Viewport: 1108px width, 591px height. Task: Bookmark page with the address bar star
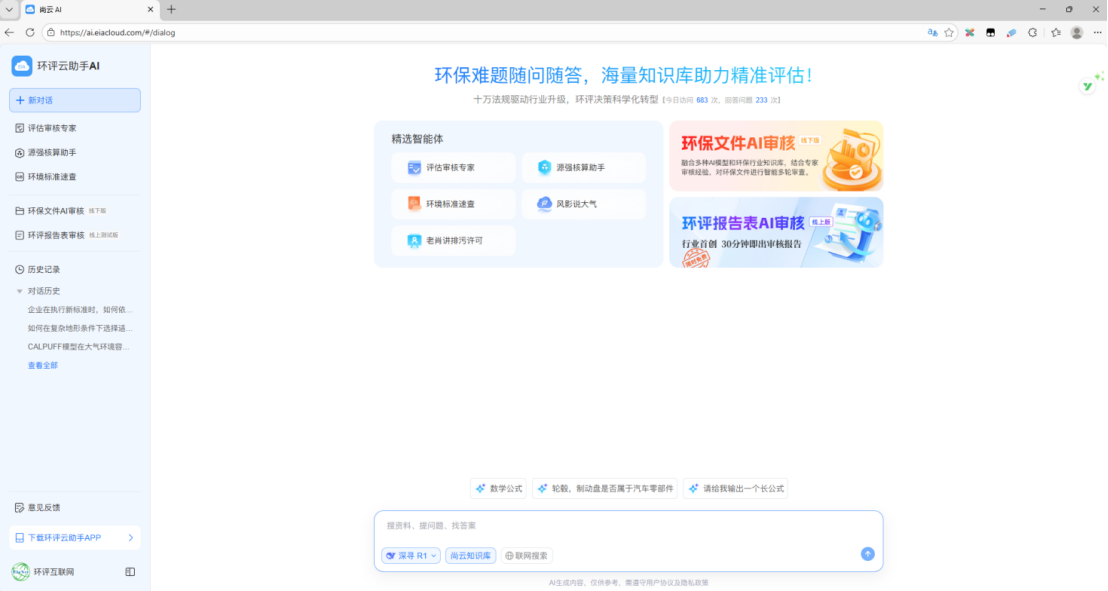(x=949, y=32)
